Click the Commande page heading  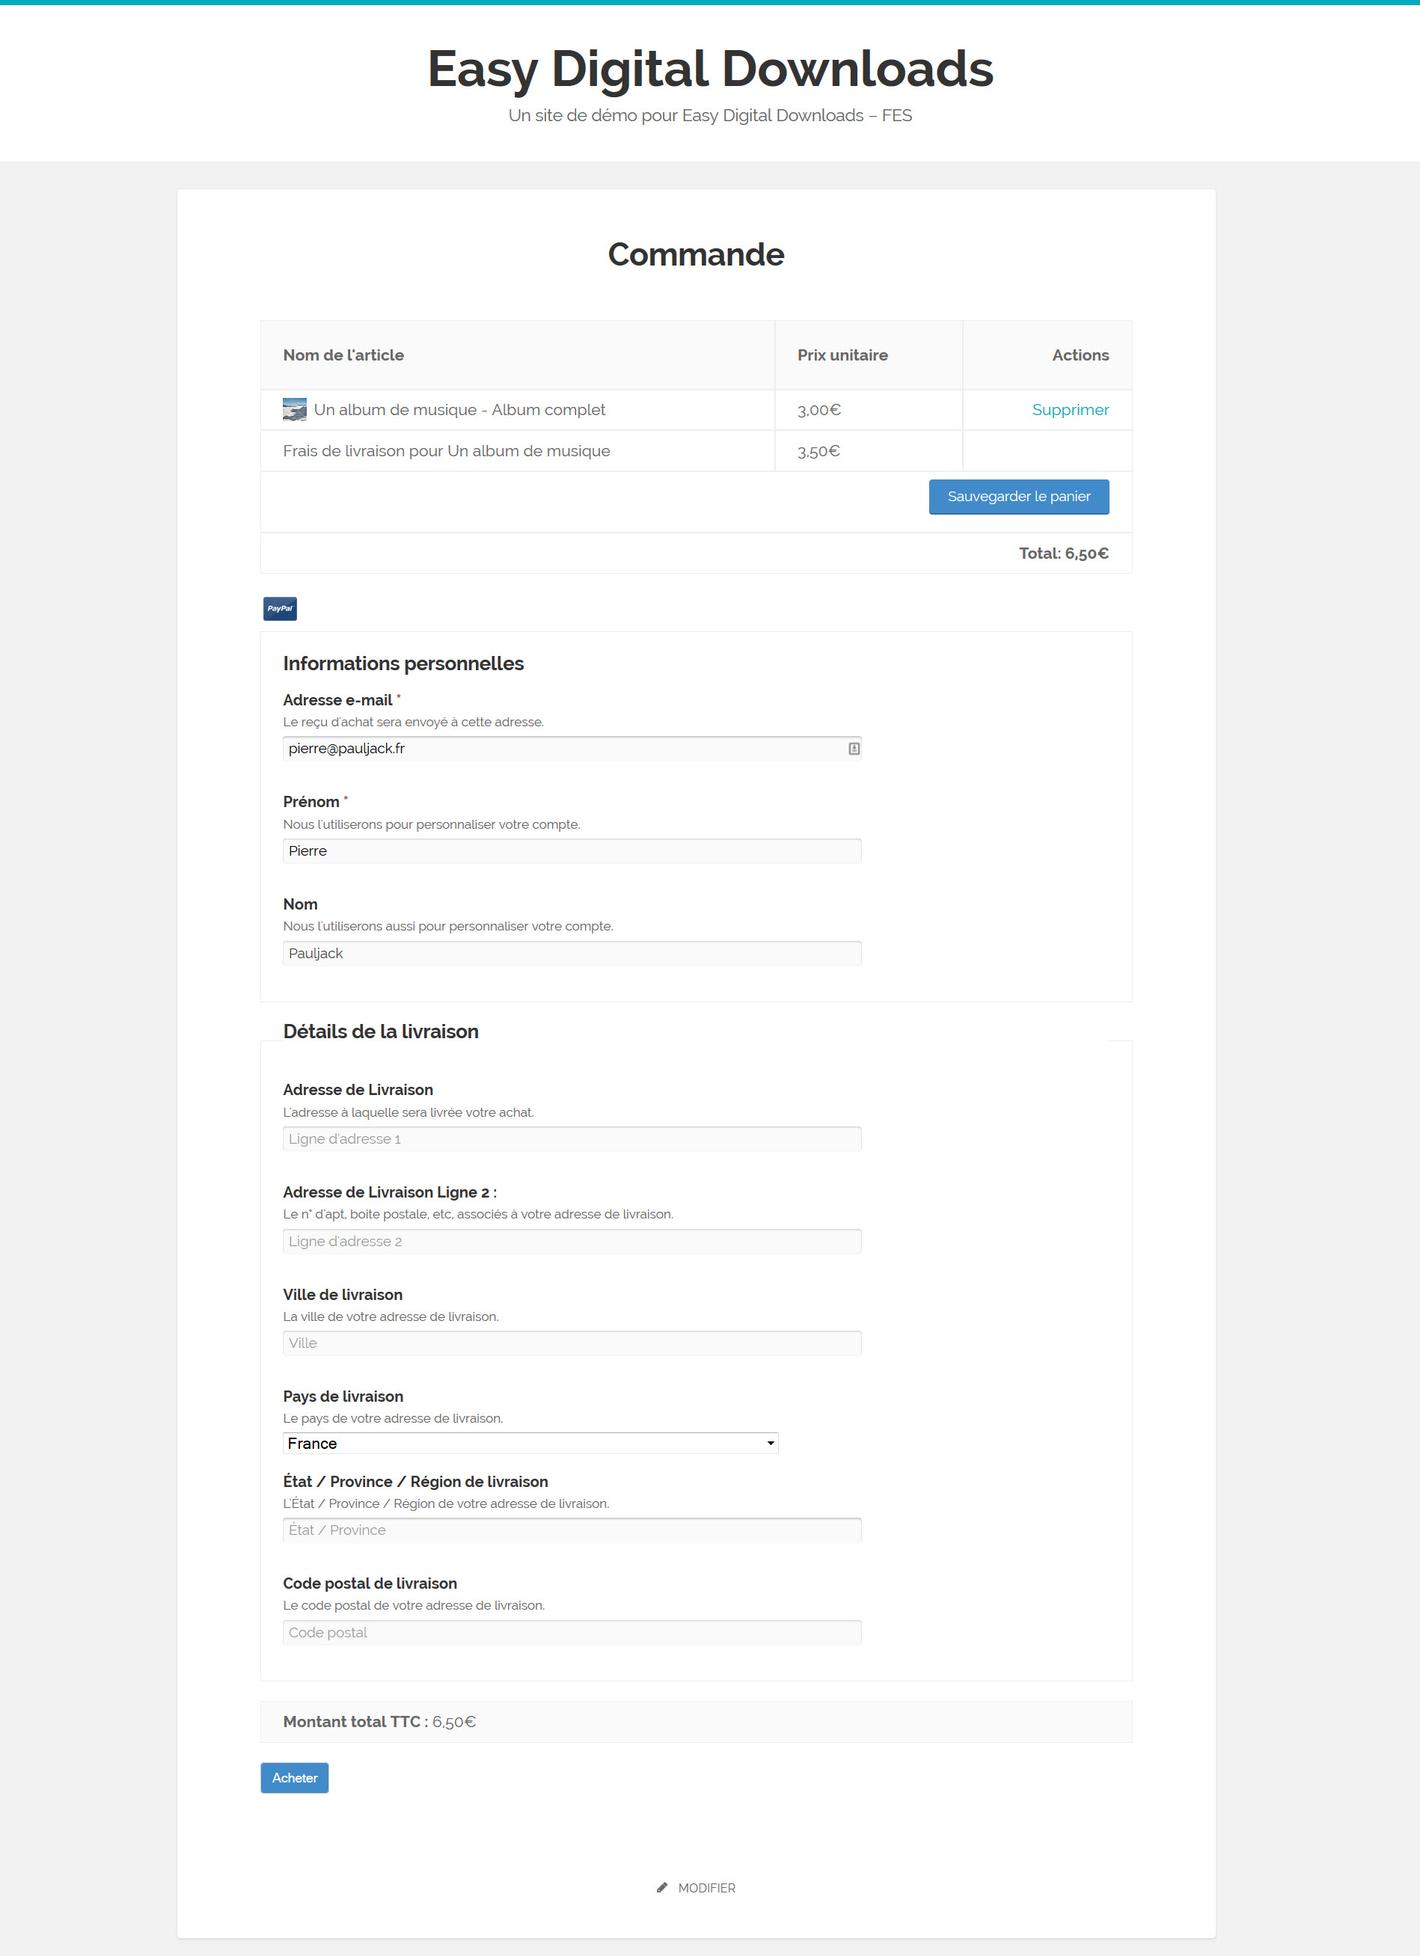696,254
